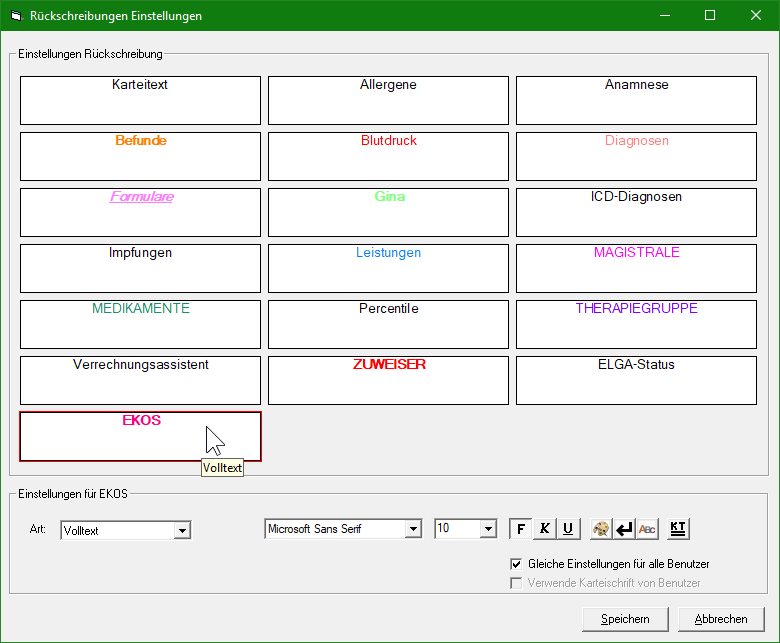Maximize the Rückschreibungen Einstellungen window

tap(710, 15)
